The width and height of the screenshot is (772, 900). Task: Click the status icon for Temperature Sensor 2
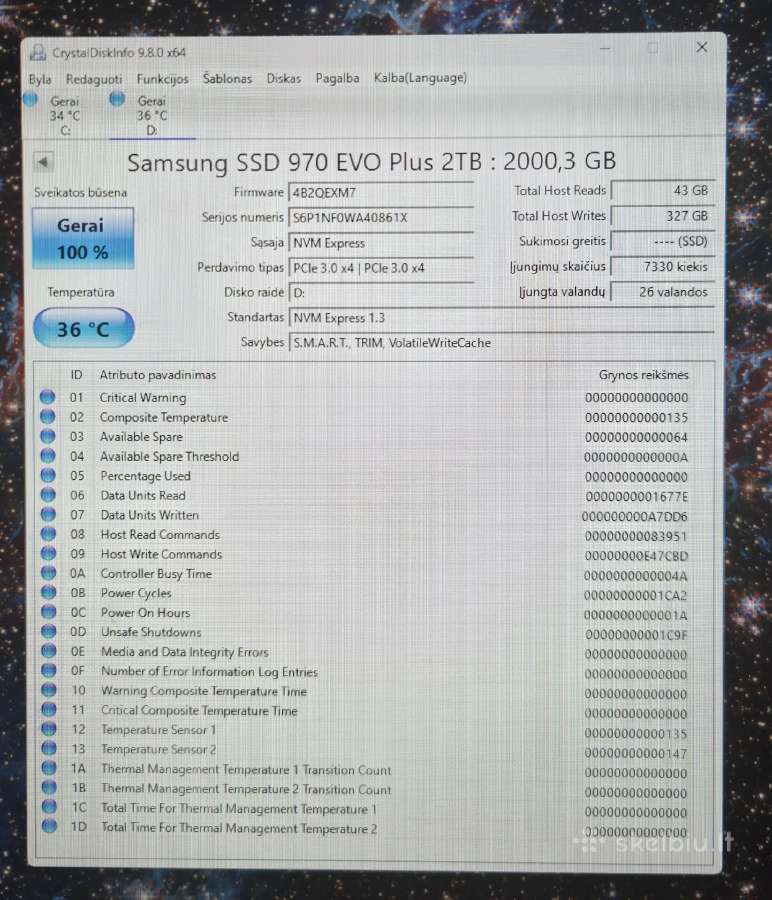point(49,748)
